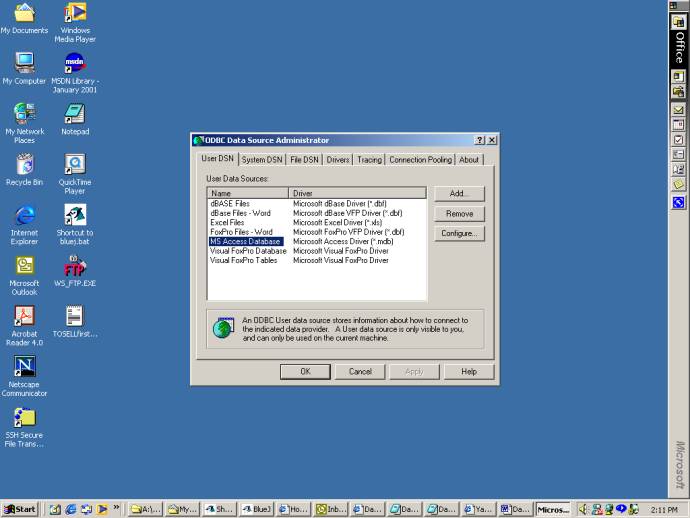Open the MSDN Library January 2001 shortcut
Screen dimensions: 690x518
point(75,73)
